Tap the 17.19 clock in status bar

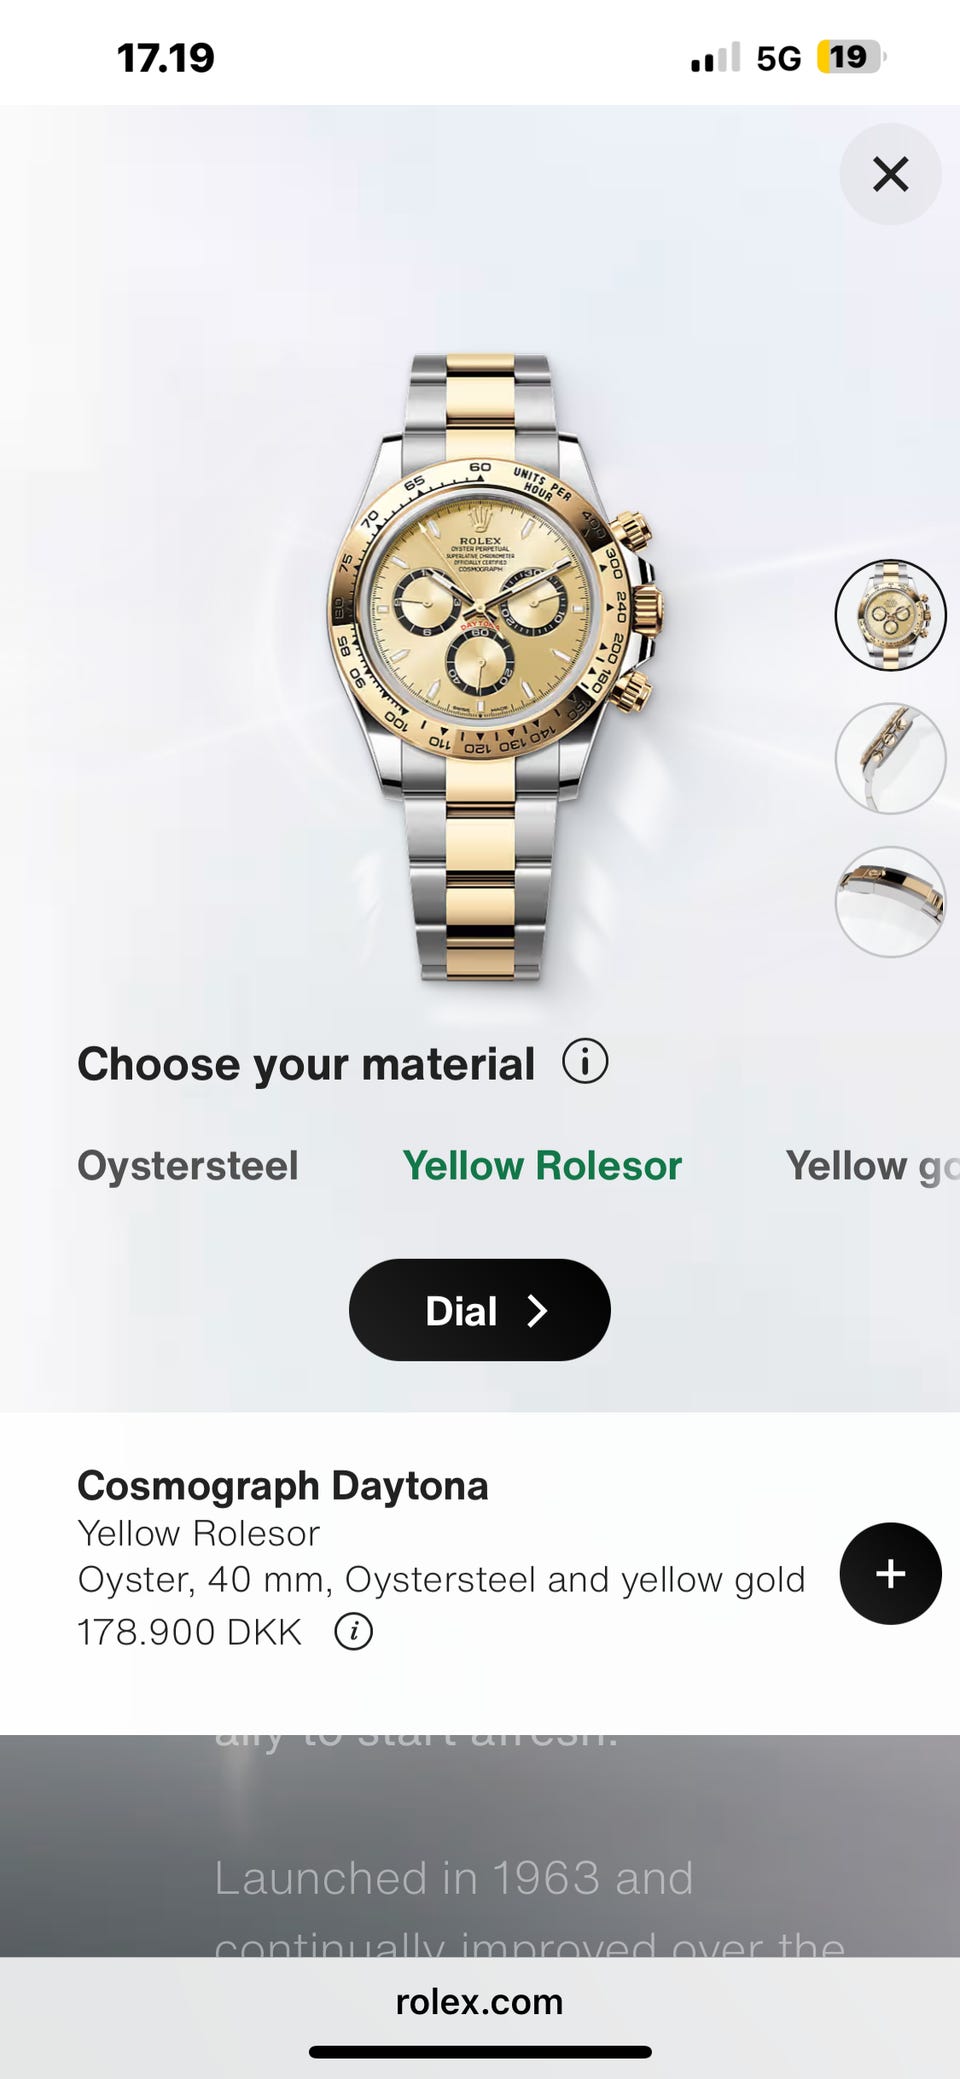[166, 58]
